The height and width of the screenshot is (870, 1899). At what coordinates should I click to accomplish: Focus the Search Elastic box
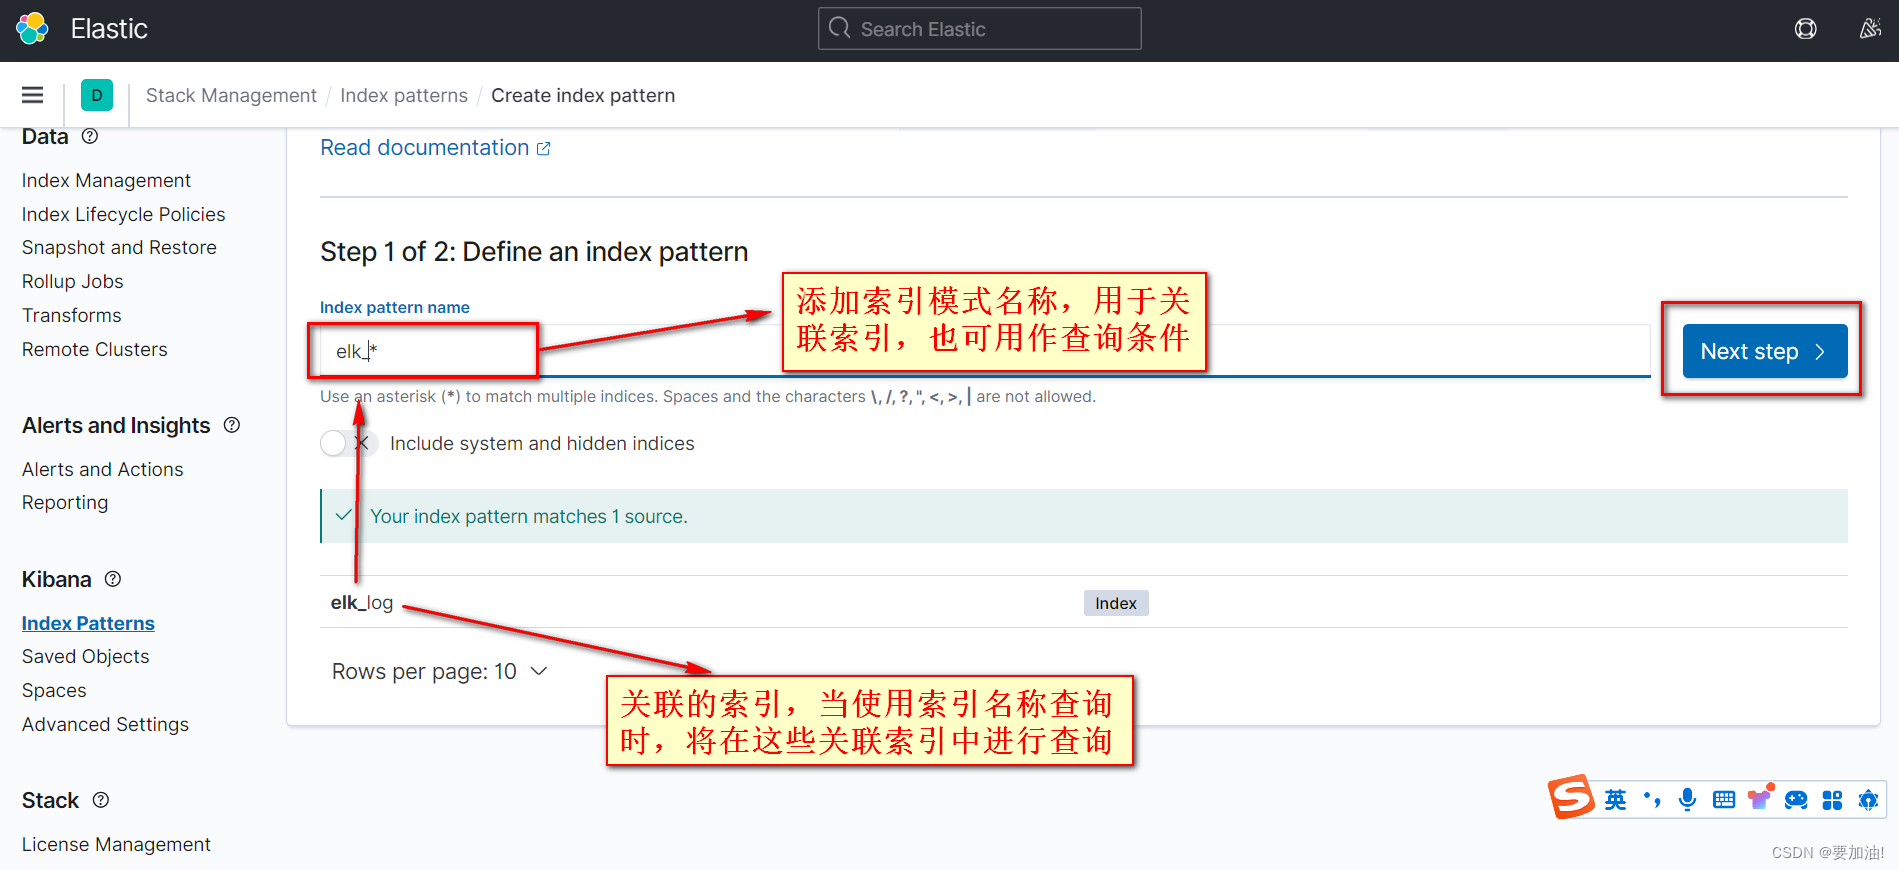coord(980,28)
